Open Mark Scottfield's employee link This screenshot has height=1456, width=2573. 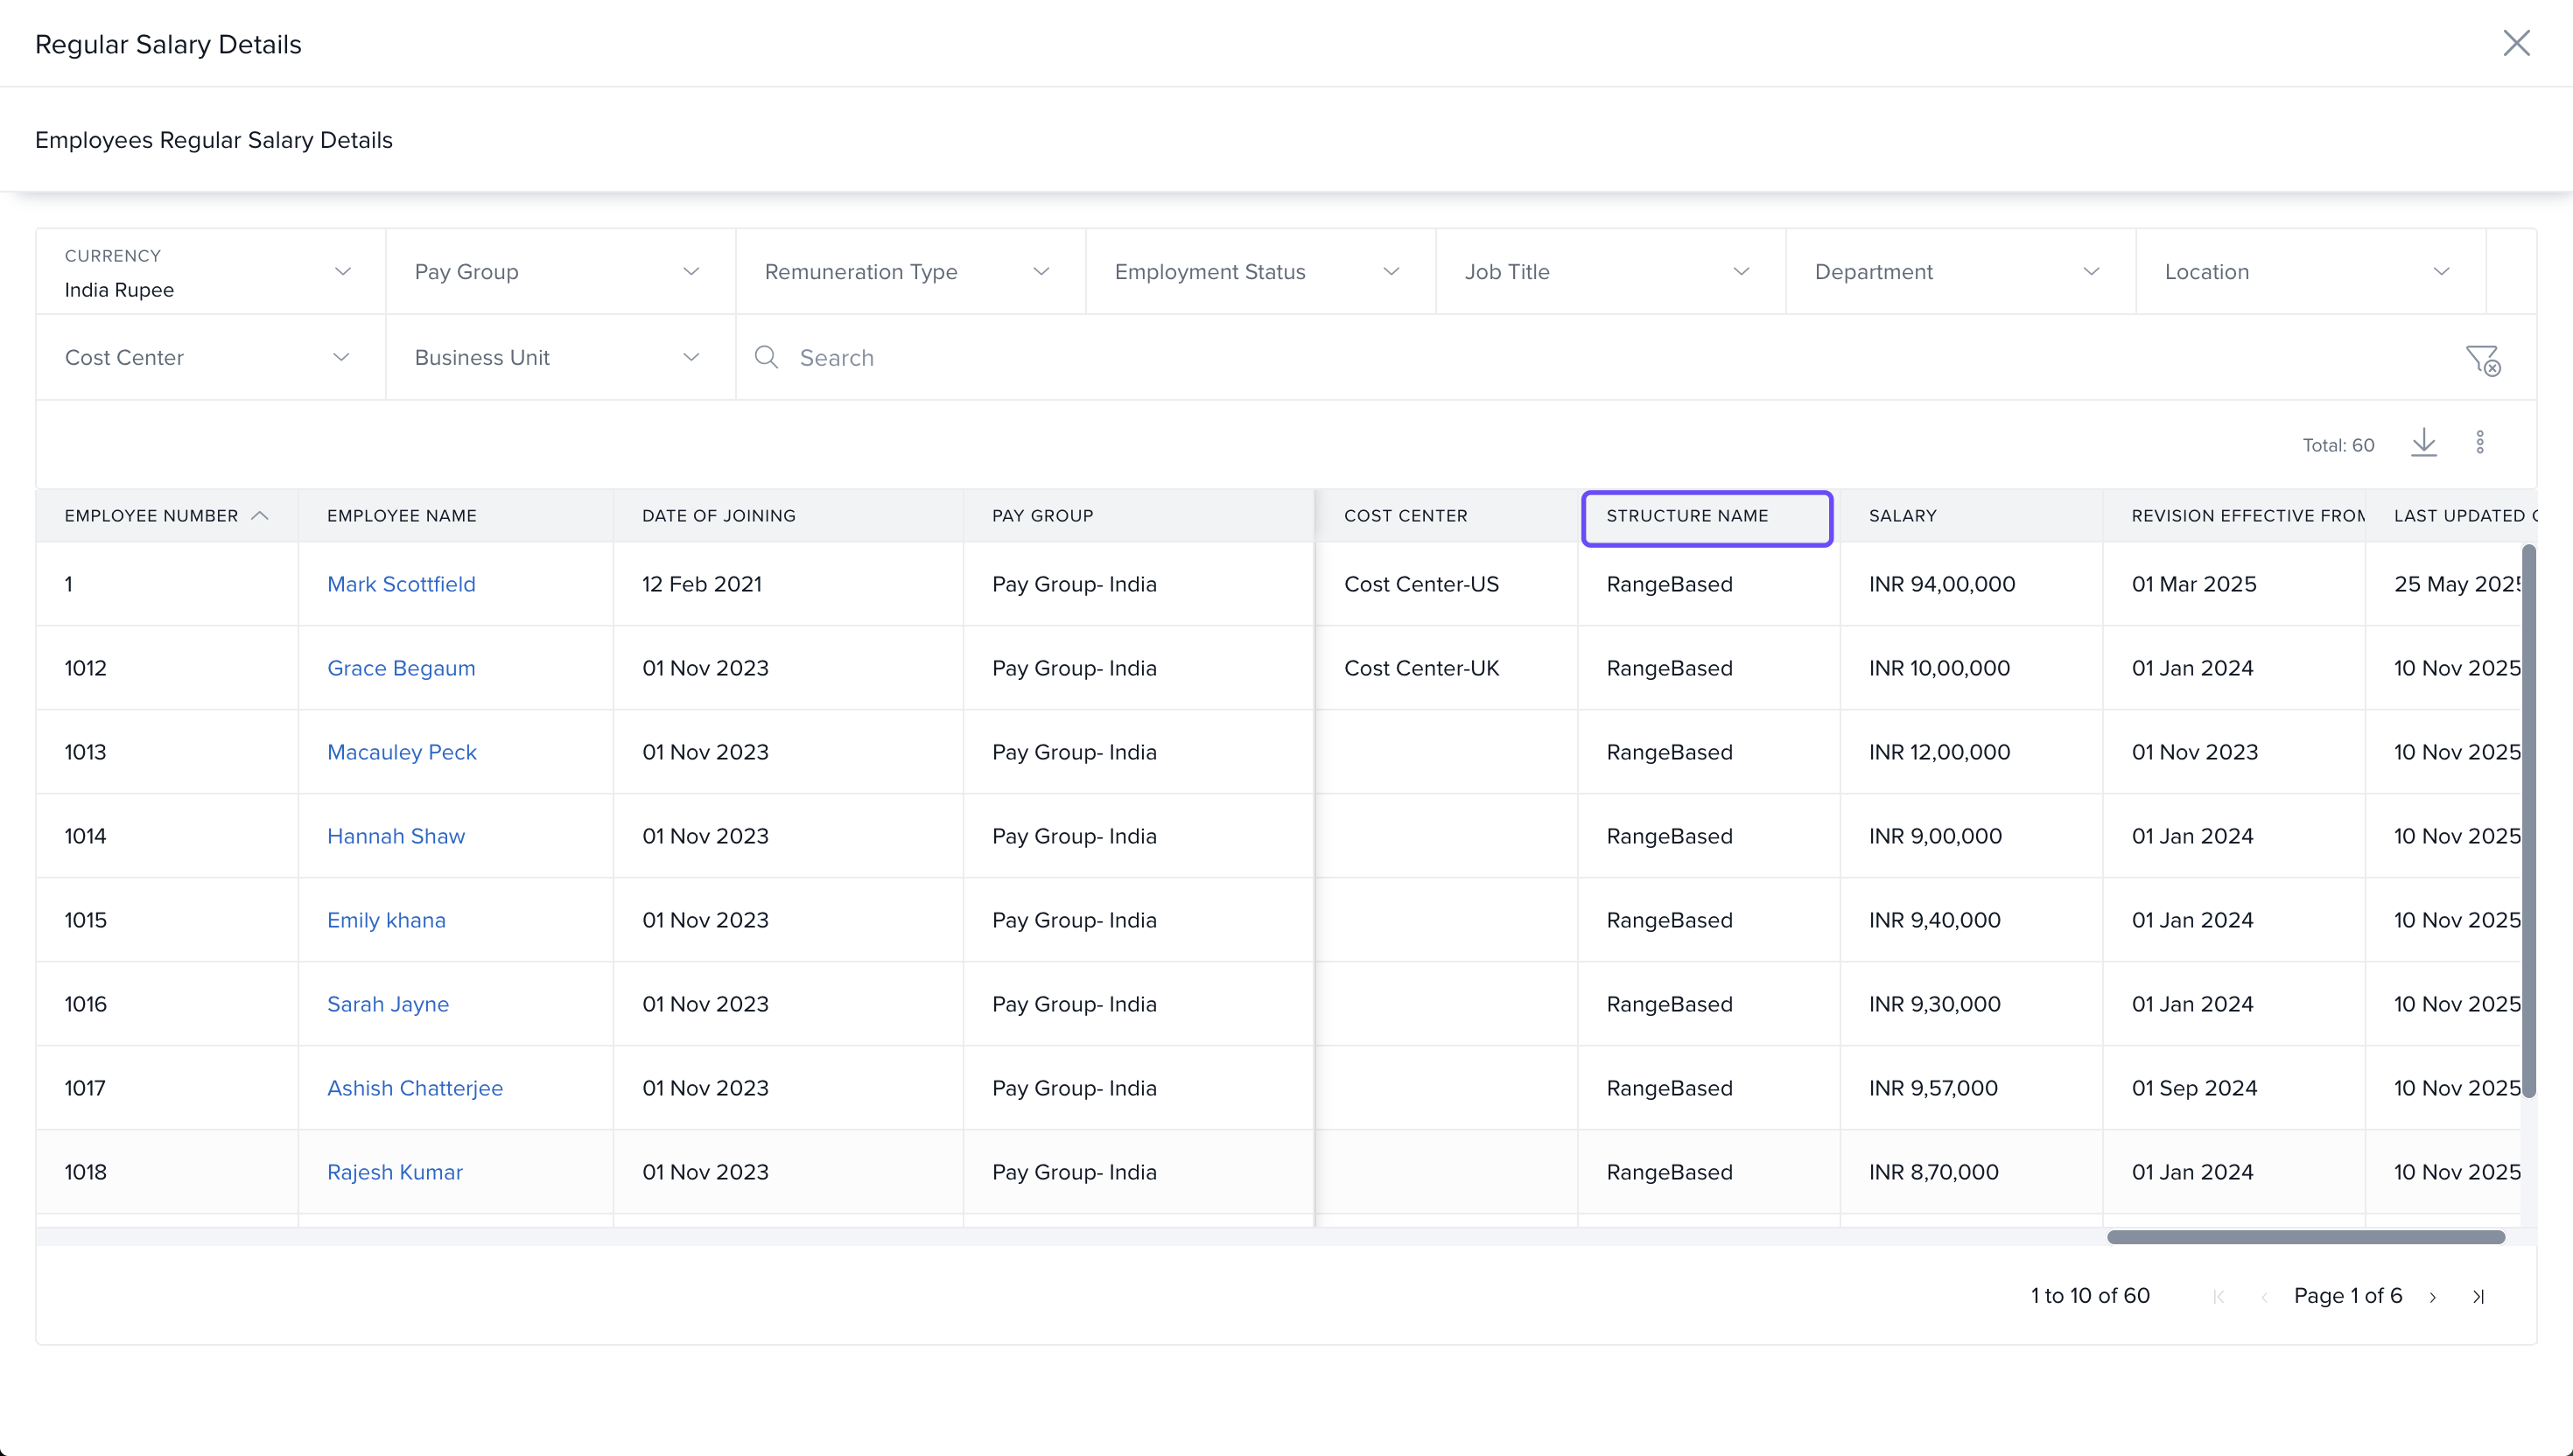(401, 584)
